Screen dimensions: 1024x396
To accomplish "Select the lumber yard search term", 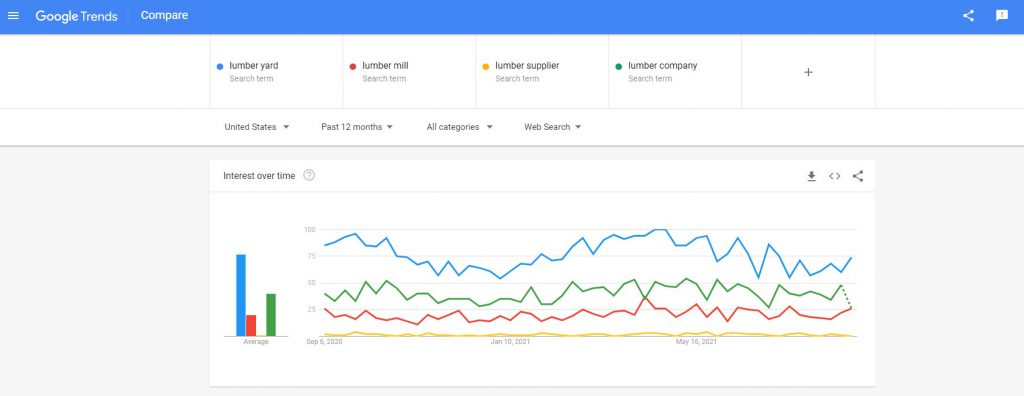I will [276, 72].
